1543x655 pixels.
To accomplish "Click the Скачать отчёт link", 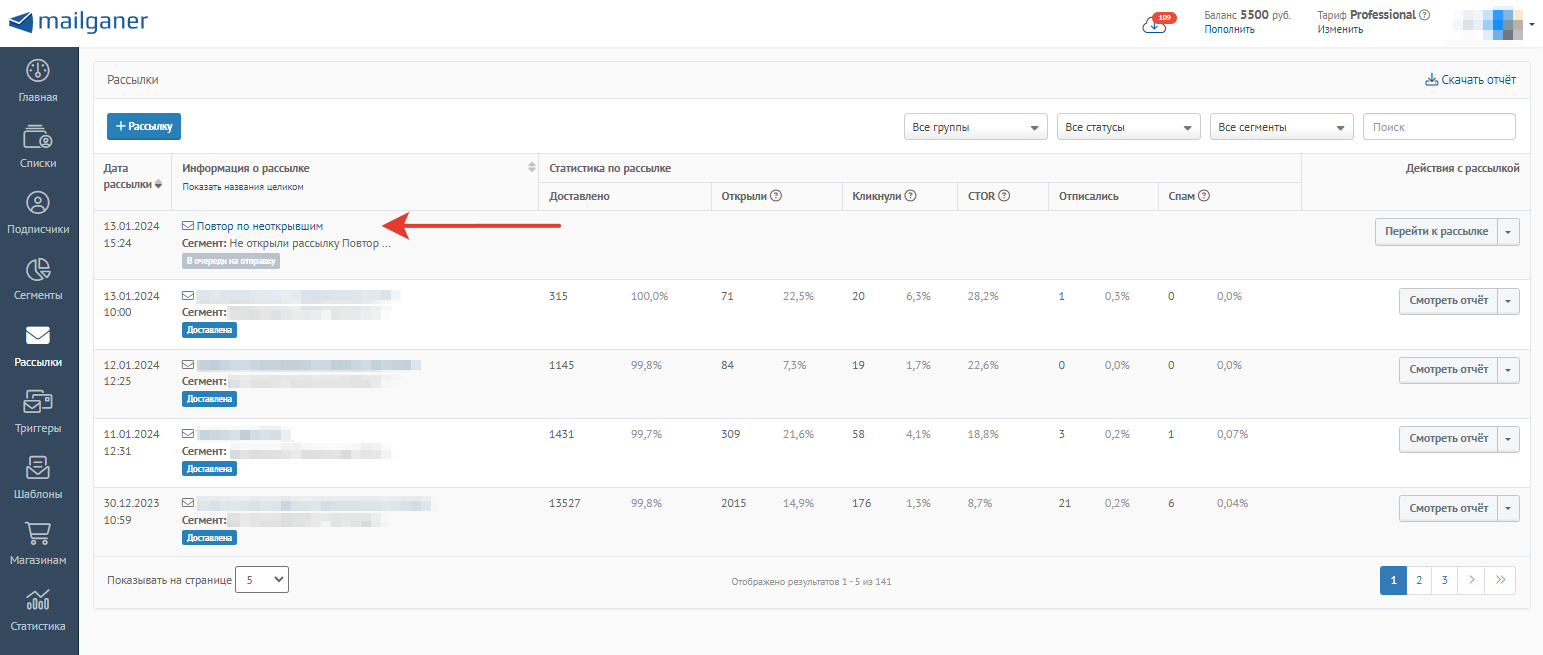I will (1470, 80).
